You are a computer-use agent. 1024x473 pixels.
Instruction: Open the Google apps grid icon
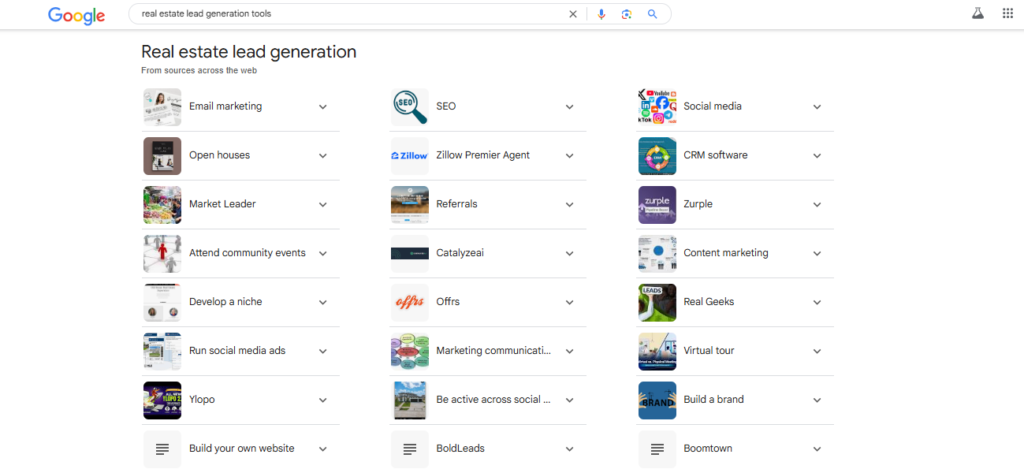click(1008, 13)
